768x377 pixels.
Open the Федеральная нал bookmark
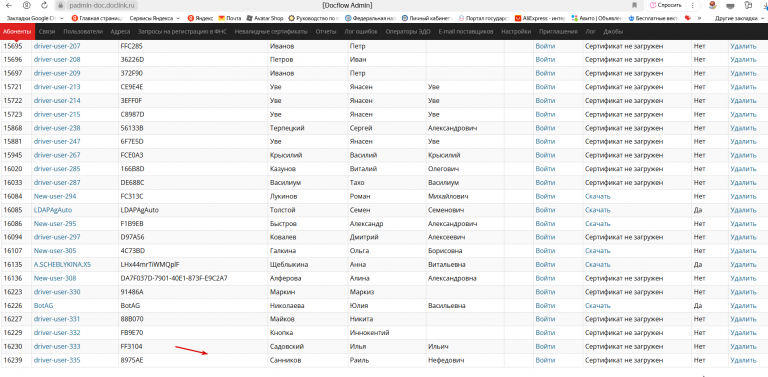point(370,18)
